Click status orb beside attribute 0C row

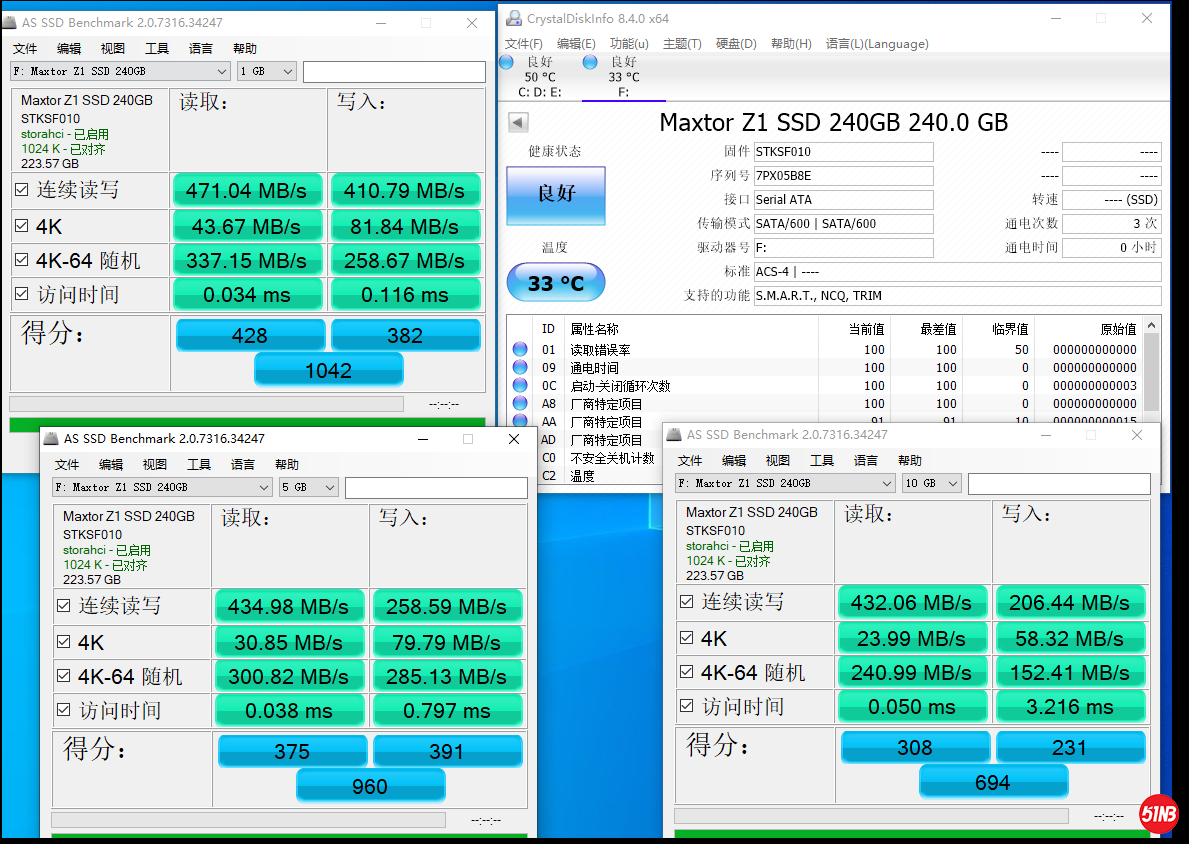(x=520, y=386)
